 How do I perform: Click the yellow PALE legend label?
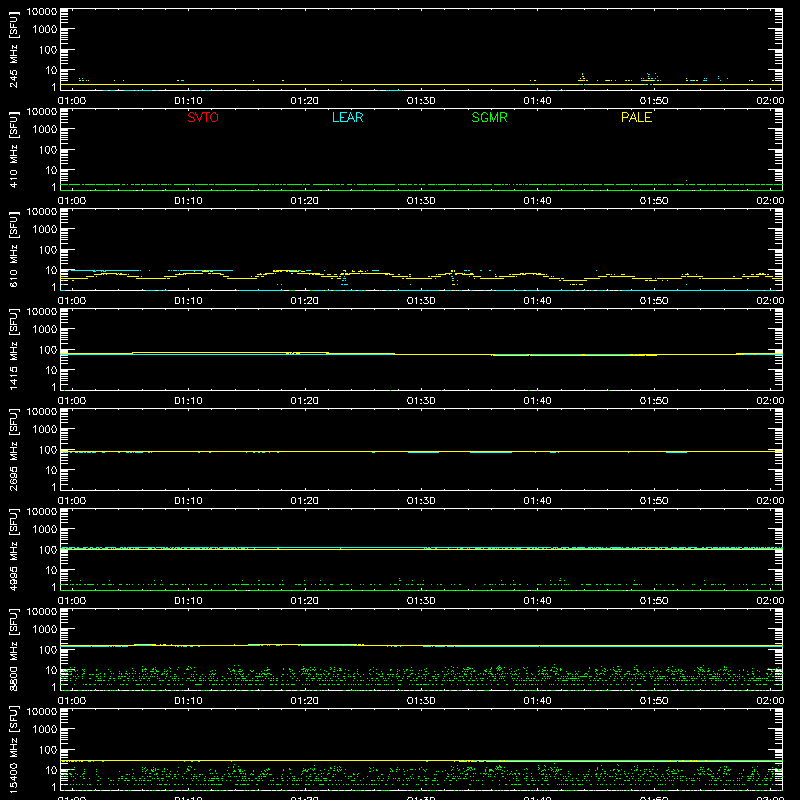point(636,117)
